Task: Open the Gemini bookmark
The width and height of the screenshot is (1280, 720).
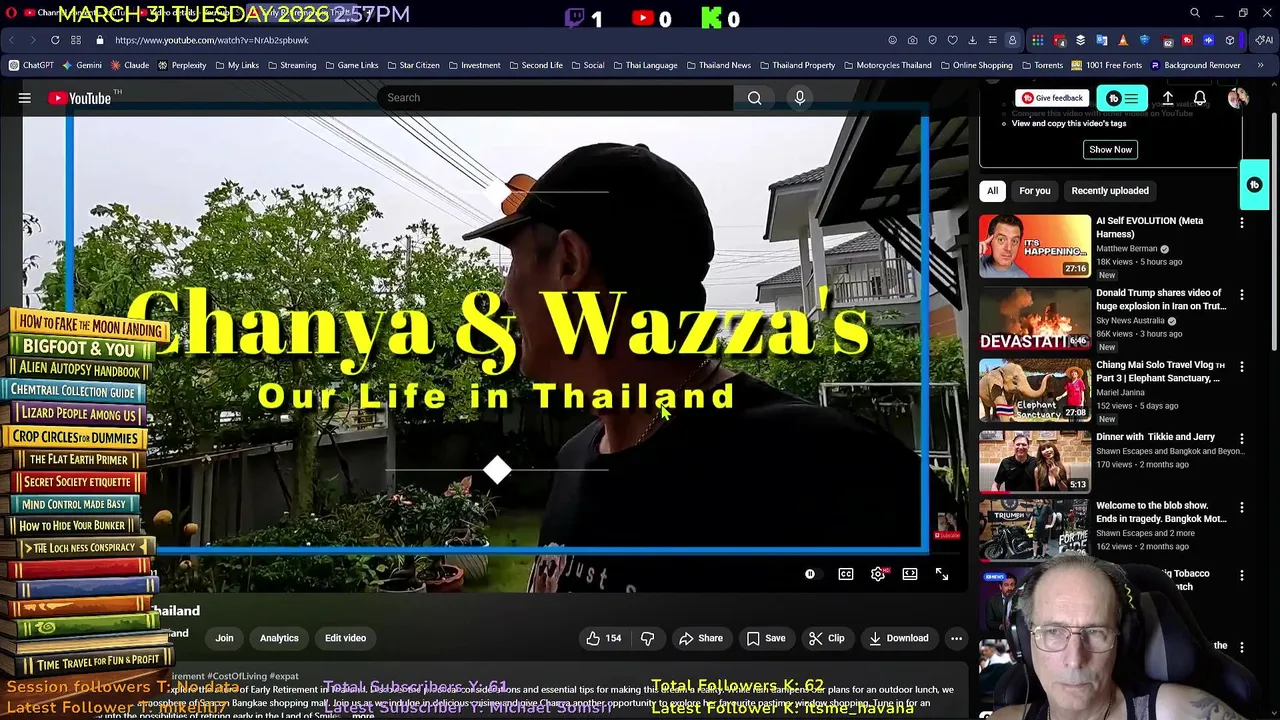Action: (82, 65)
